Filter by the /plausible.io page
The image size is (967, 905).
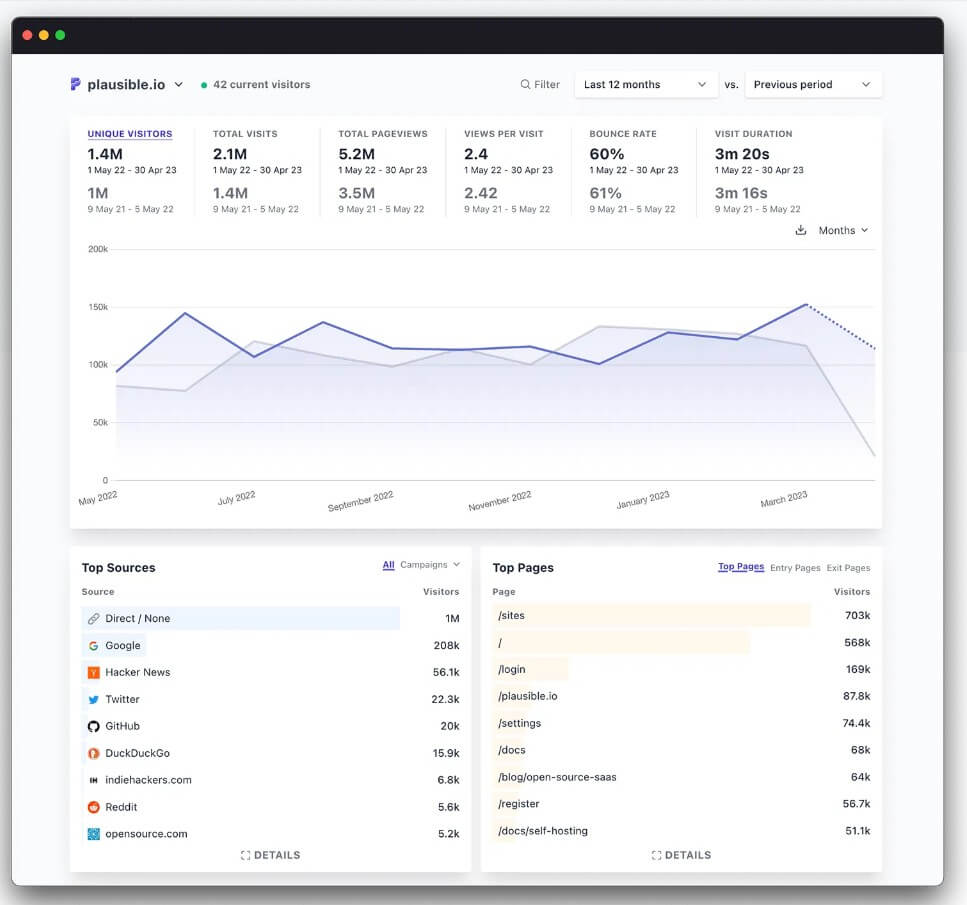[x=527, y=696]
